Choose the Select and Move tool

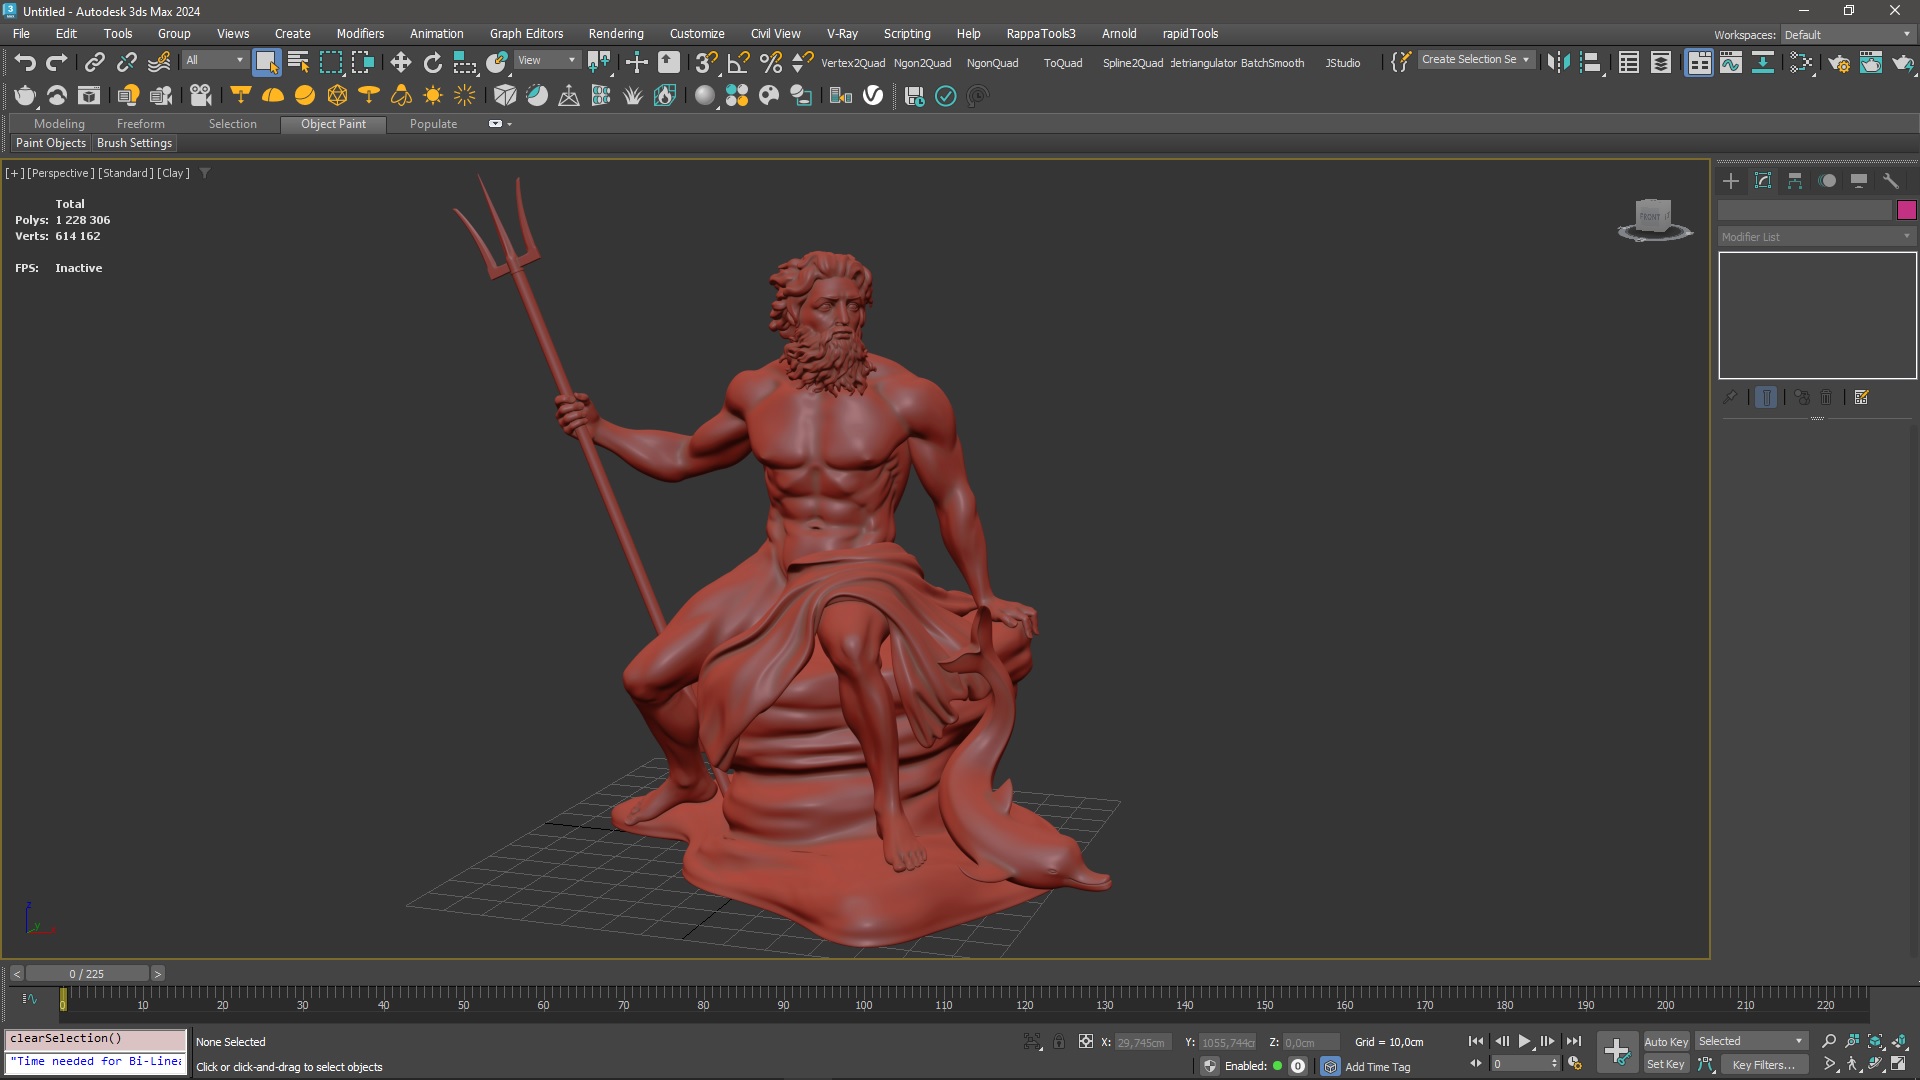(x=400, y=62)
